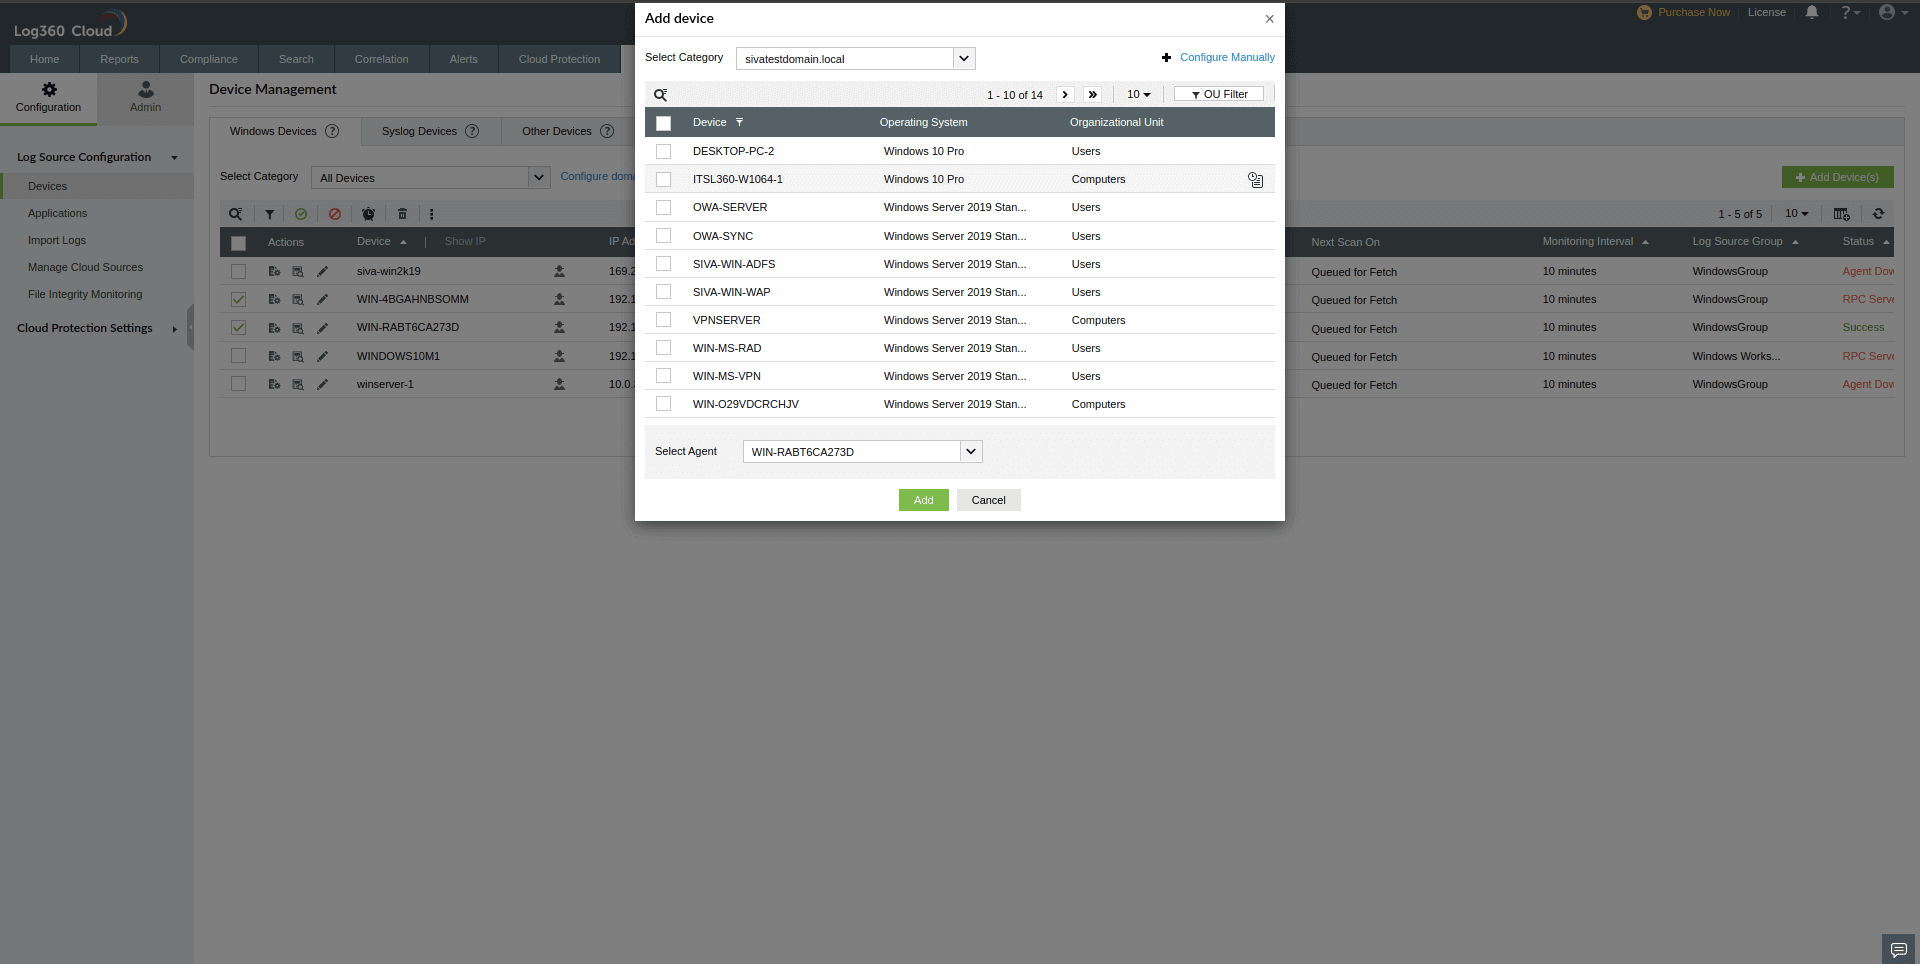1920x966 pixels.
Task: Click the Admin icon in the sidebar
Action: coord(146,90)
